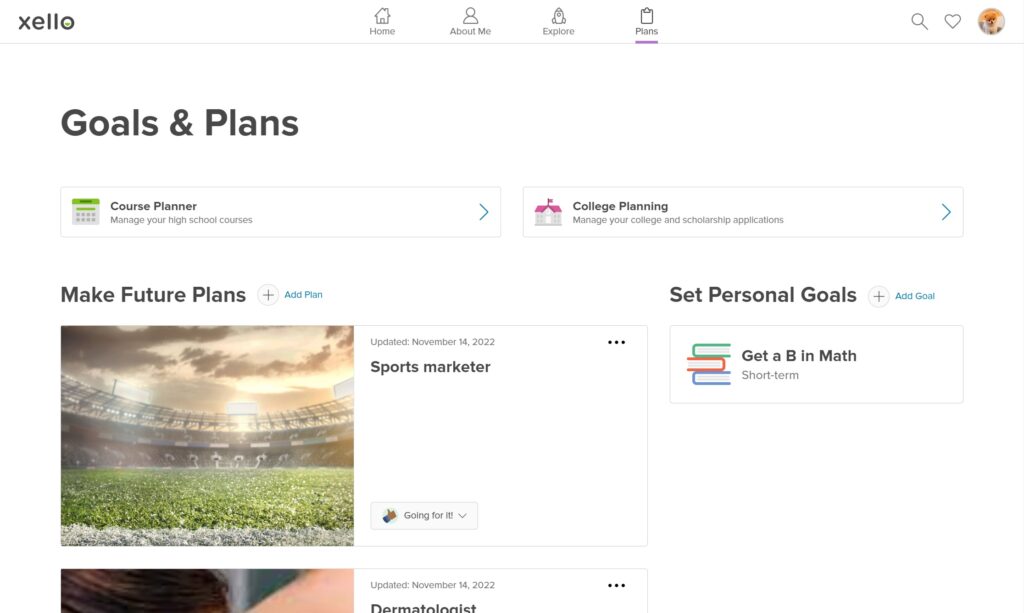The height and width of the screenshot is (613, 1024).
Task: Open the options menu on Dermatologist card
Action: pos(617,584)
